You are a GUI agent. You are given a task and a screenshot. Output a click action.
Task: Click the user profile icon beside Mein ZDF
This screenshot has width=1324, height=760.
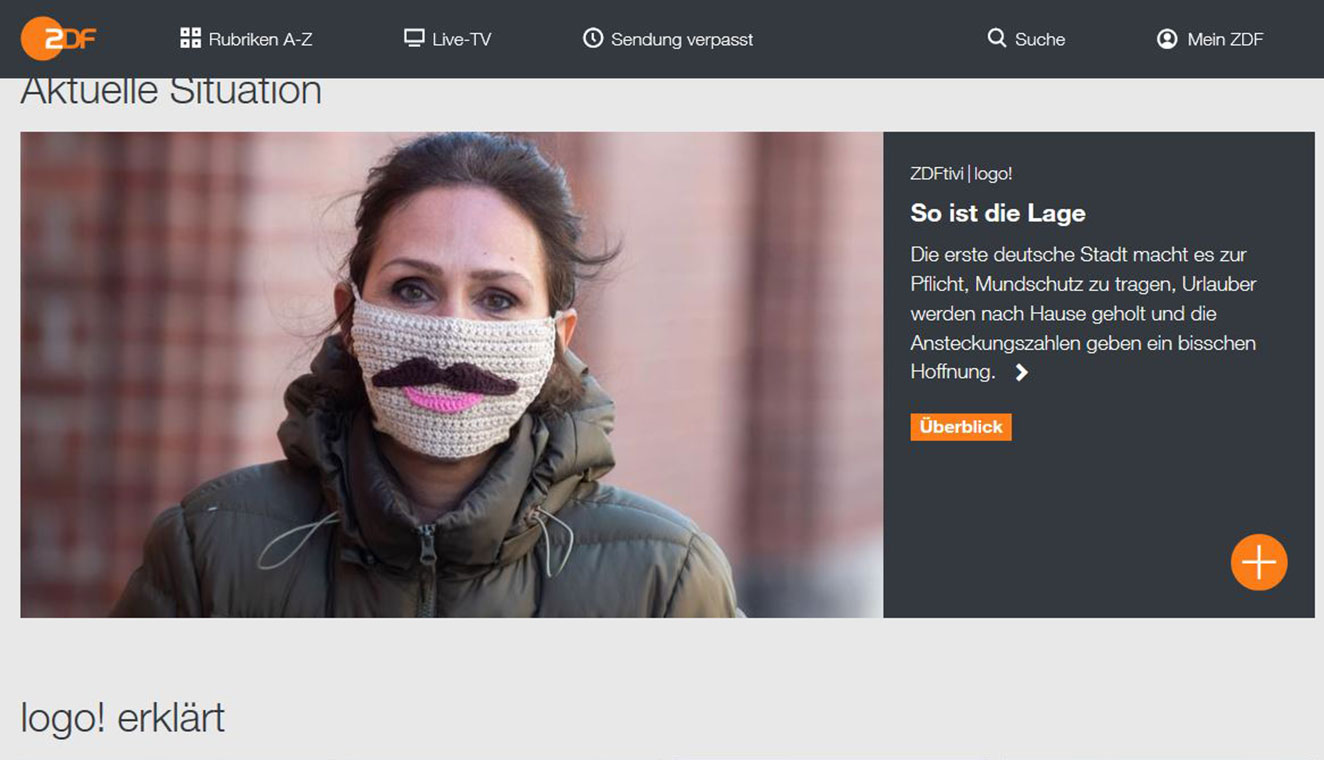click(1167, 39)
